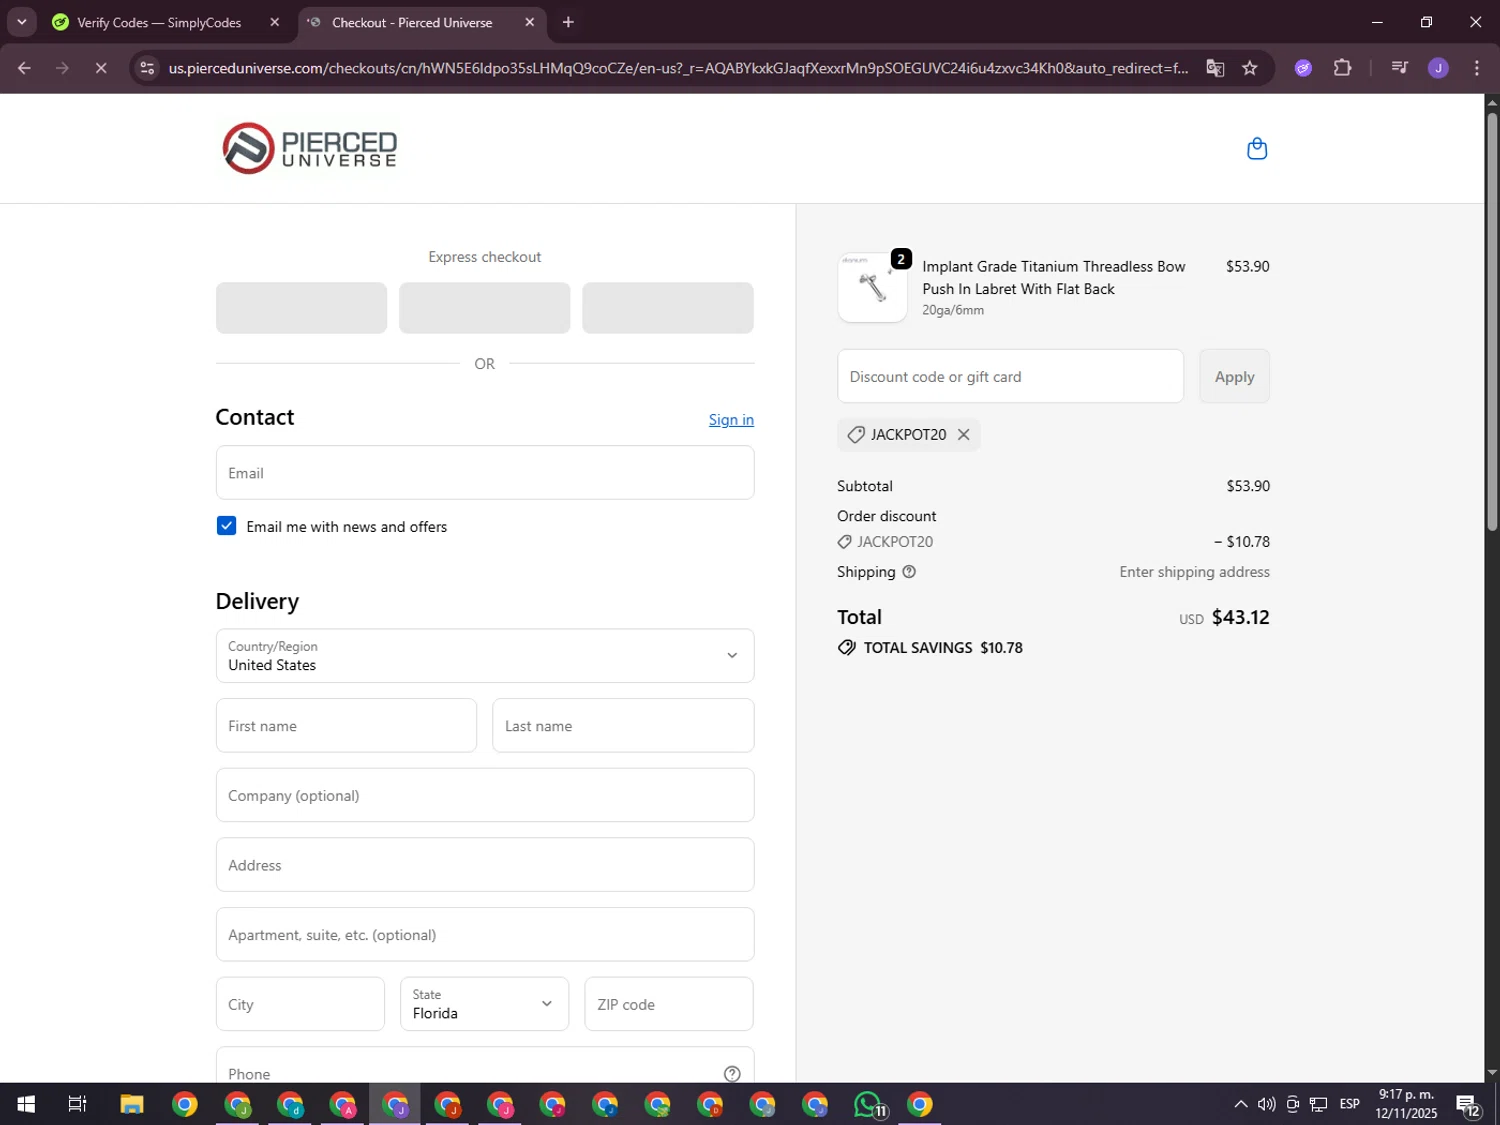
Task: Focus the ZIP code field
Action: tap(669, 1004)
